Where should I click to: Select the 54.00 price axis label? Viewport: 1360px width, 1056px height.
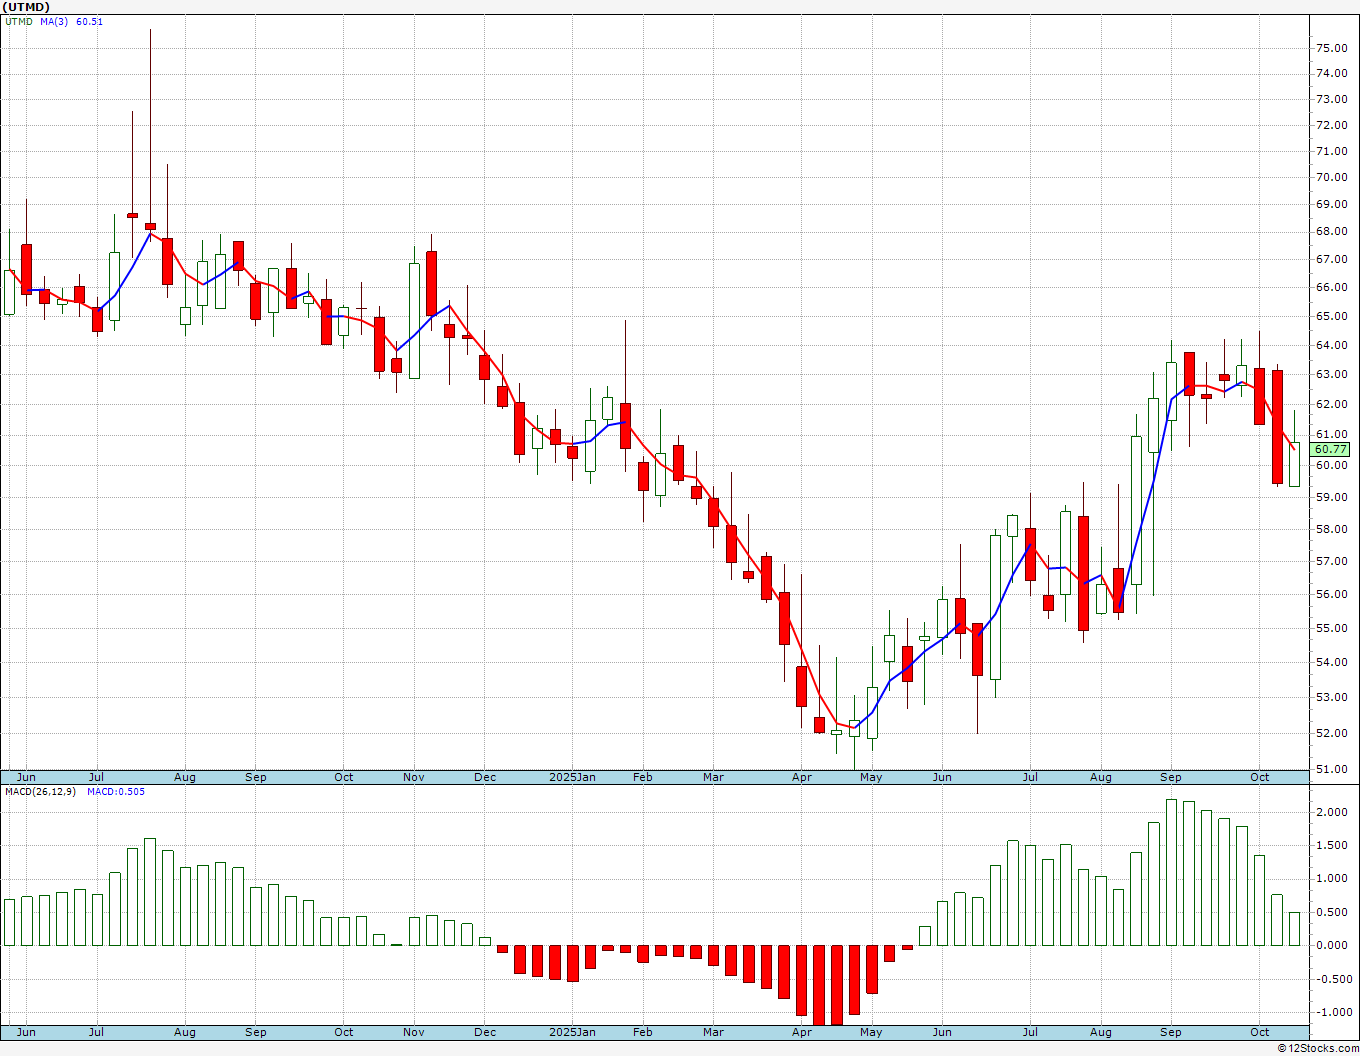point(1331,663)
